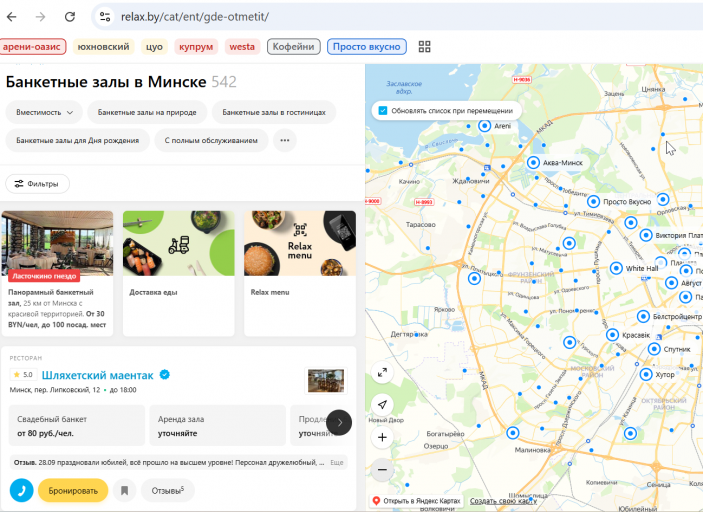The width and height of the screenshot is (703, 512).
Task: Open the Просто вкусно tab group
Action: [367, 47]
